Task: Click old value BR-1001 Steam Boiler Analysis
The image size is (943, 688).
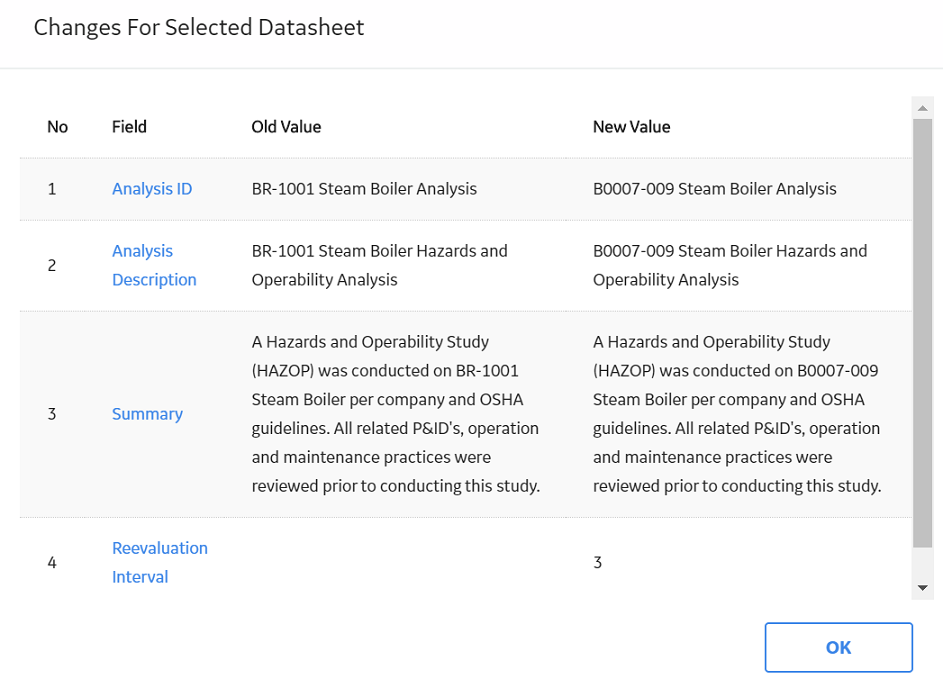Action: (x=364, y=189)
